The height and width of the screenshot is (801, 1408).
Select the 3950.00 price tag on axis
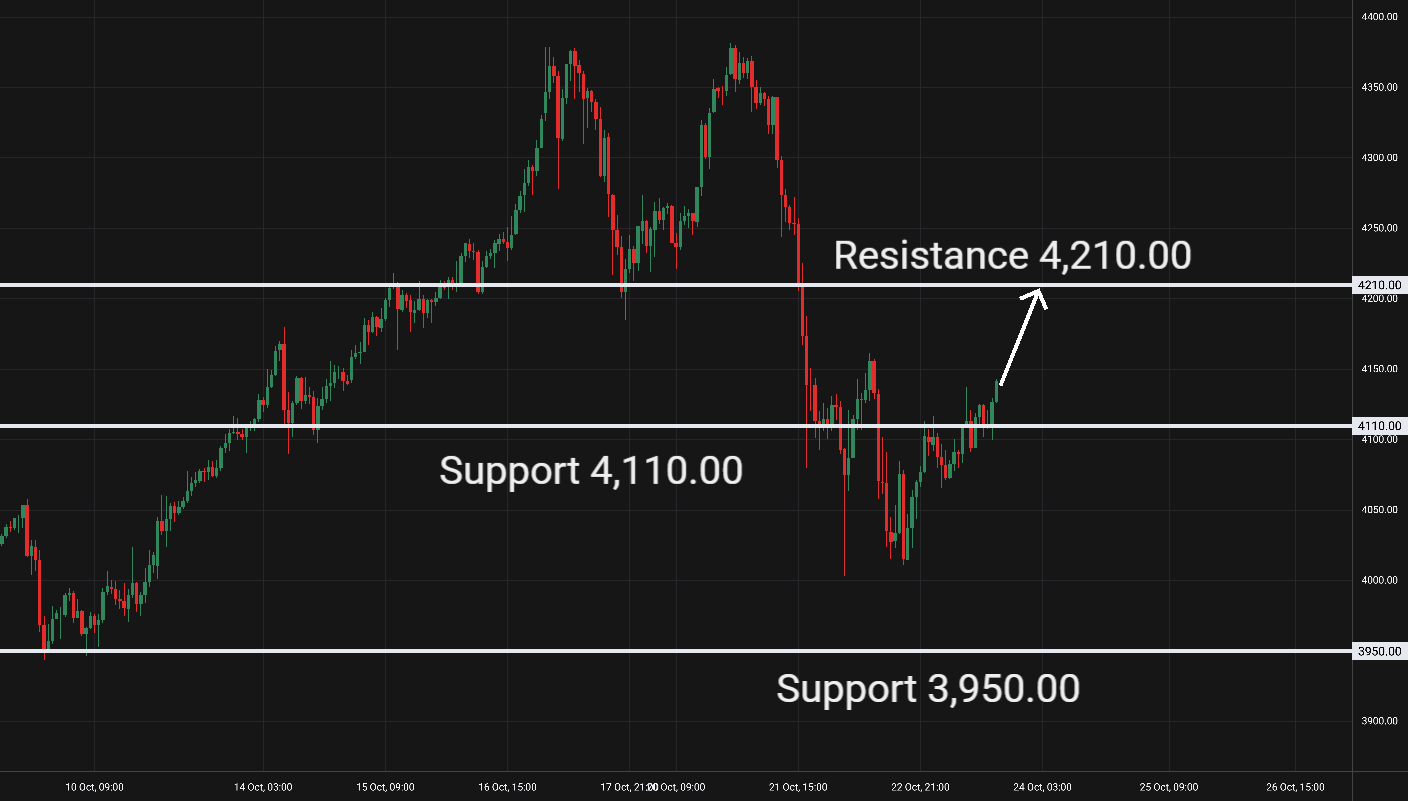coord(1379,652)
